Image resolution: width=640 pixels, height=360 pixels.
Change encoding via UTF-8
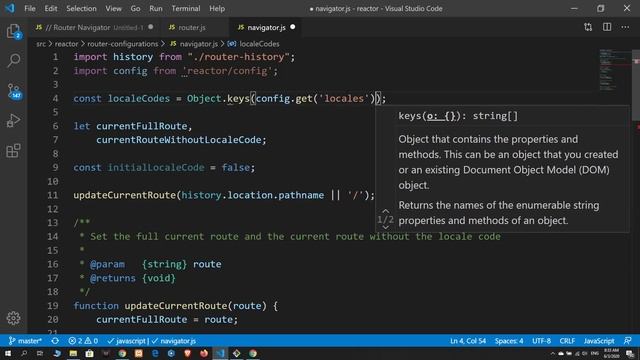pyautogui.click(x=541, y=341)
